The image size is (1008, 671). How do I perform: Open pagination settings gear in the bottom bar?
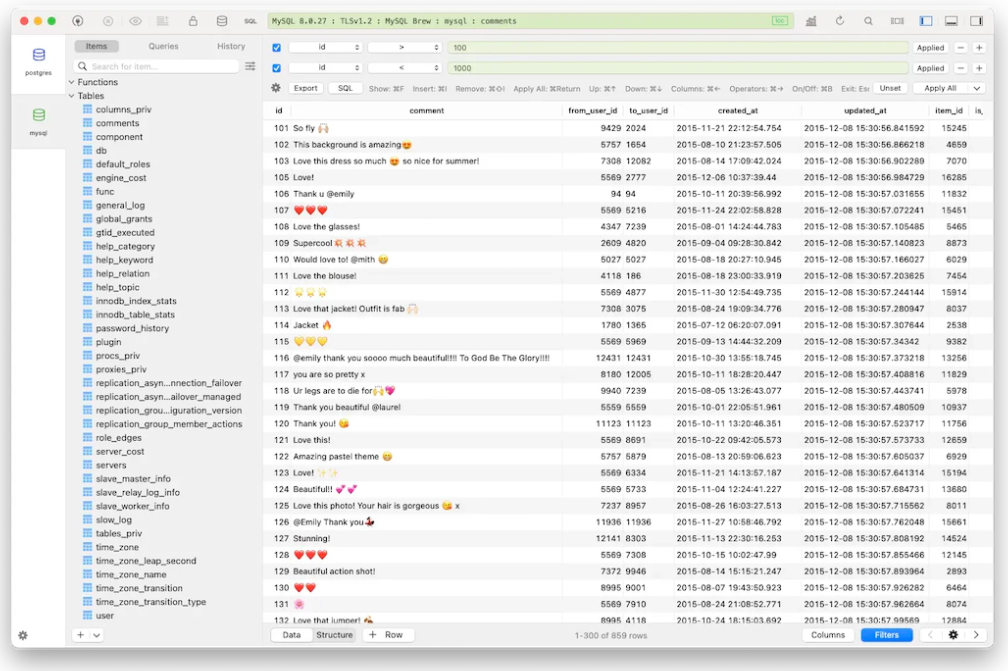pos(953,635)
